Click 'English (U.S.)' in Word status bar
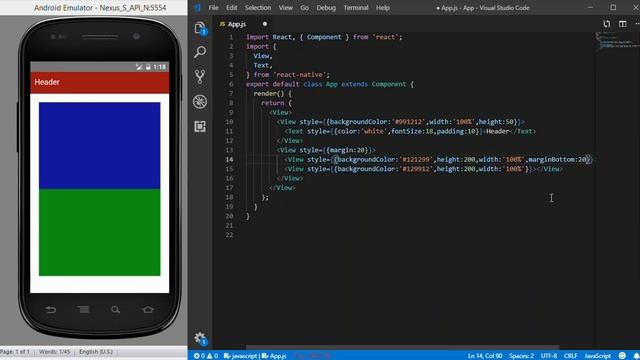 (x=96, y=351)
